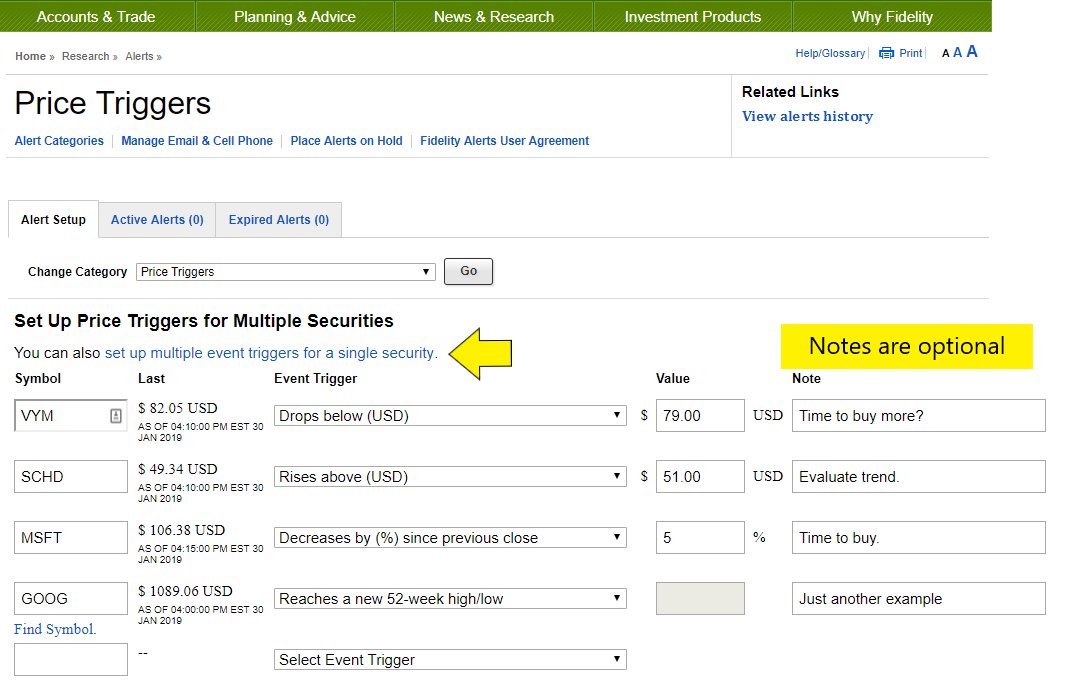
Task: Click the MSFT symbol input field
Action: [x=71, y=538]
